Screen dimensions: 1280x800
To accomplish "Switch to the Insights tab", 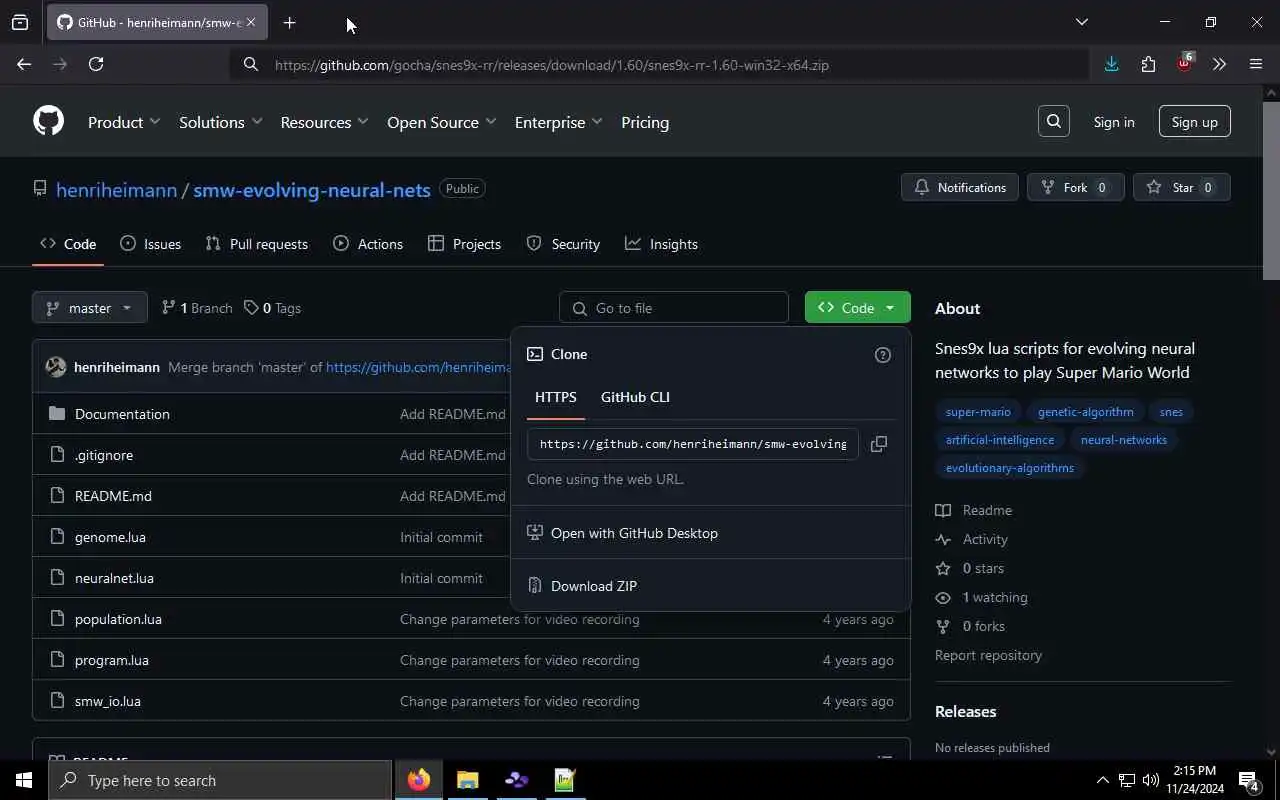I will tap(662, 244).
